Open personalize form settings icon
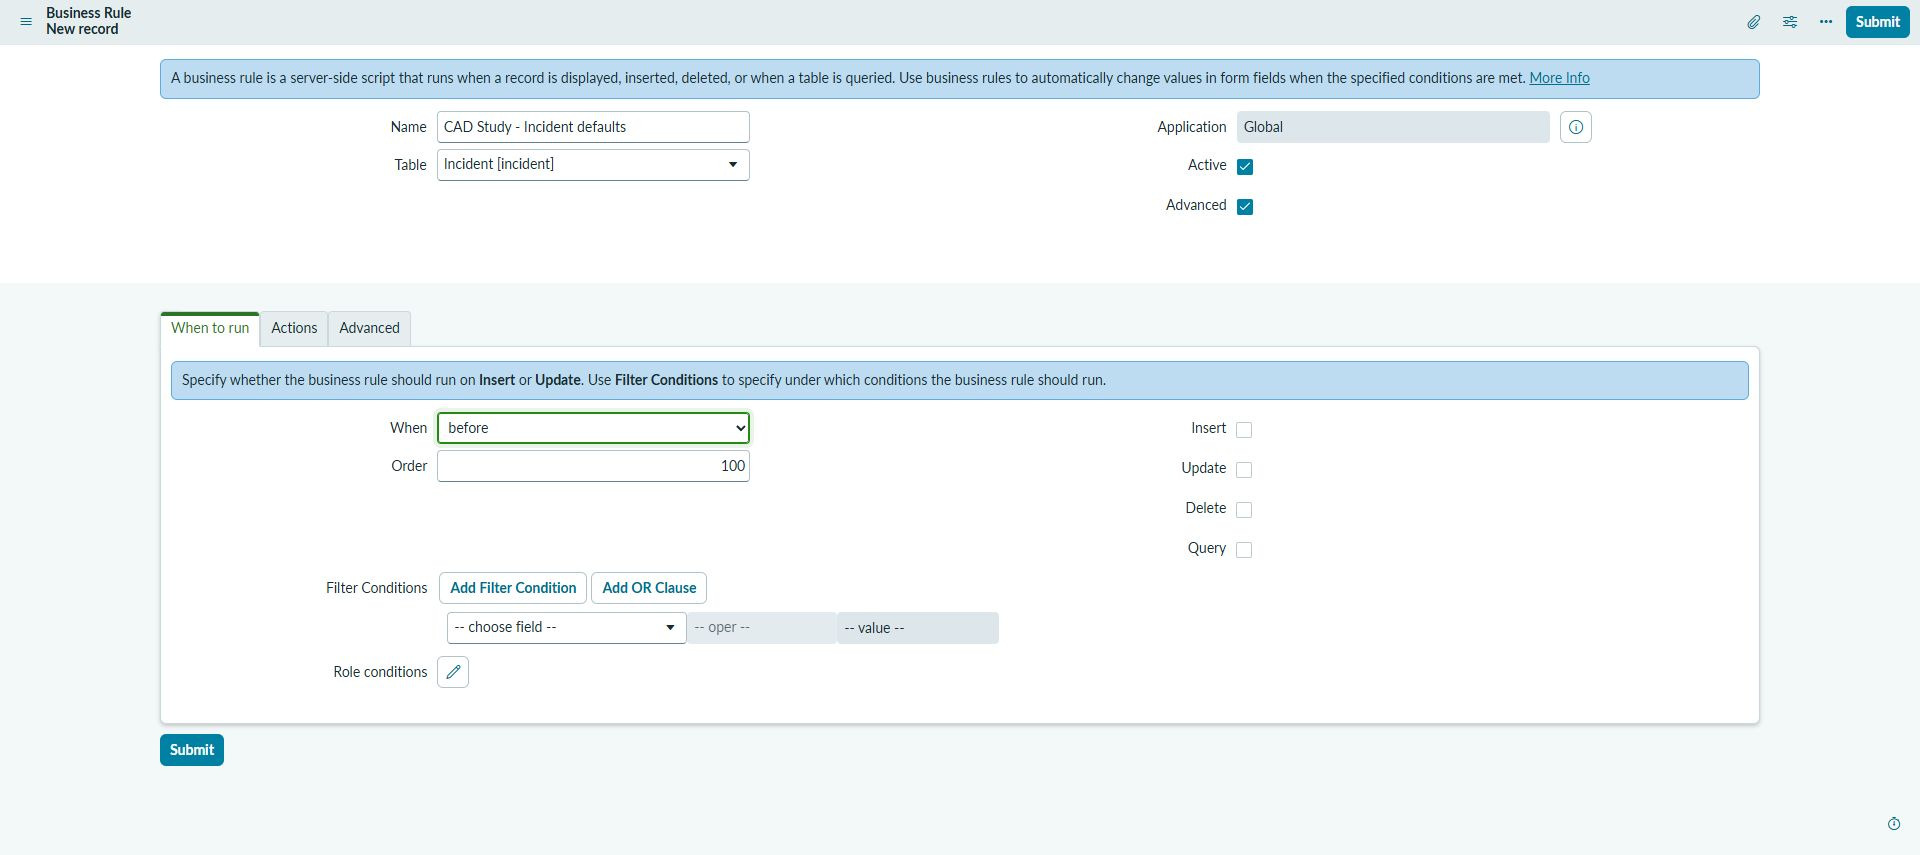The width and height of the screenshot is (1920, 855). pos(1790,21)
